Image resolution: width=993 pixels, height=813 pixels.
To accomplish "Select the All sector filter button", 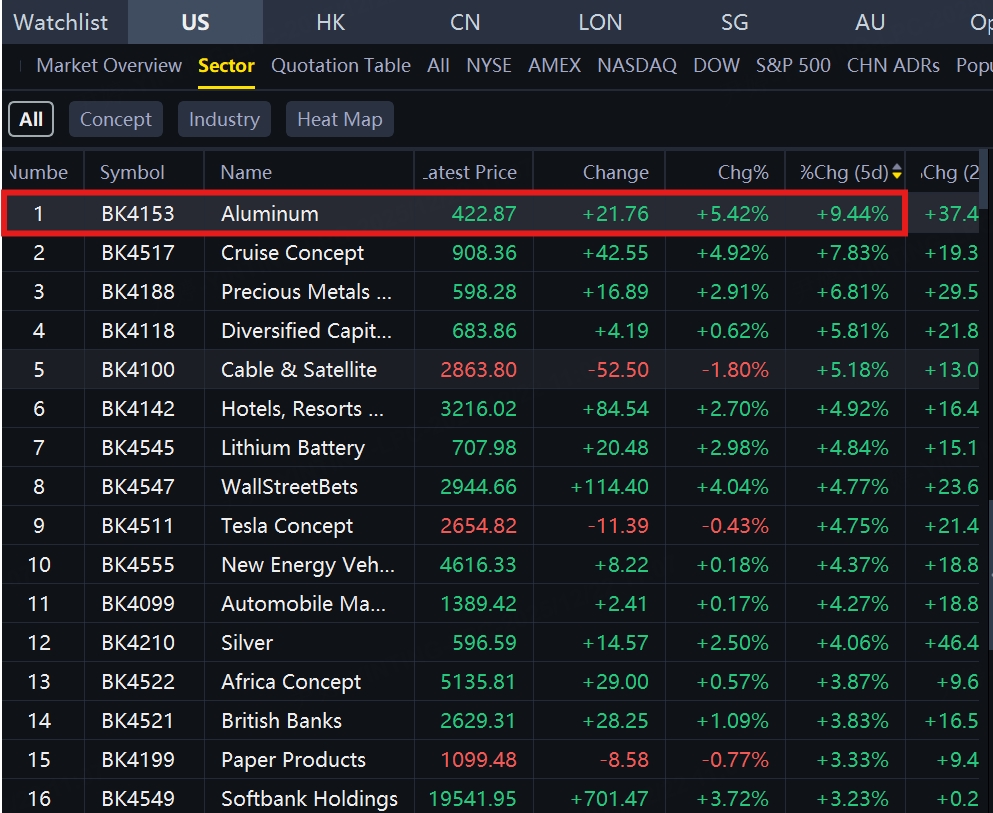I will [31, 120].
